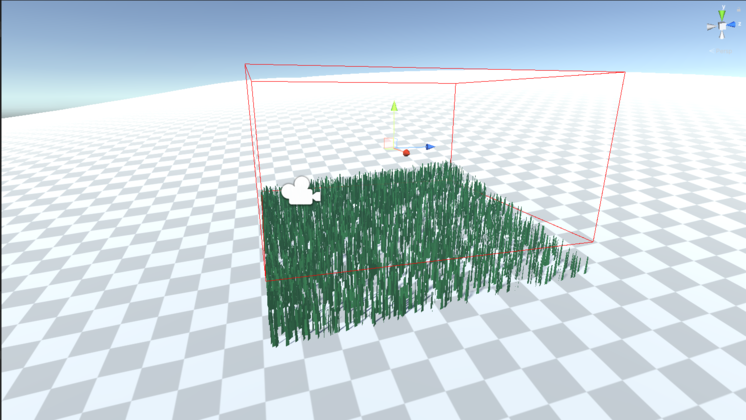Click the gray left cone on orientation gizmo
Image resolution: width=746 pixels, height=420 pixels.
tap(710, 27)
